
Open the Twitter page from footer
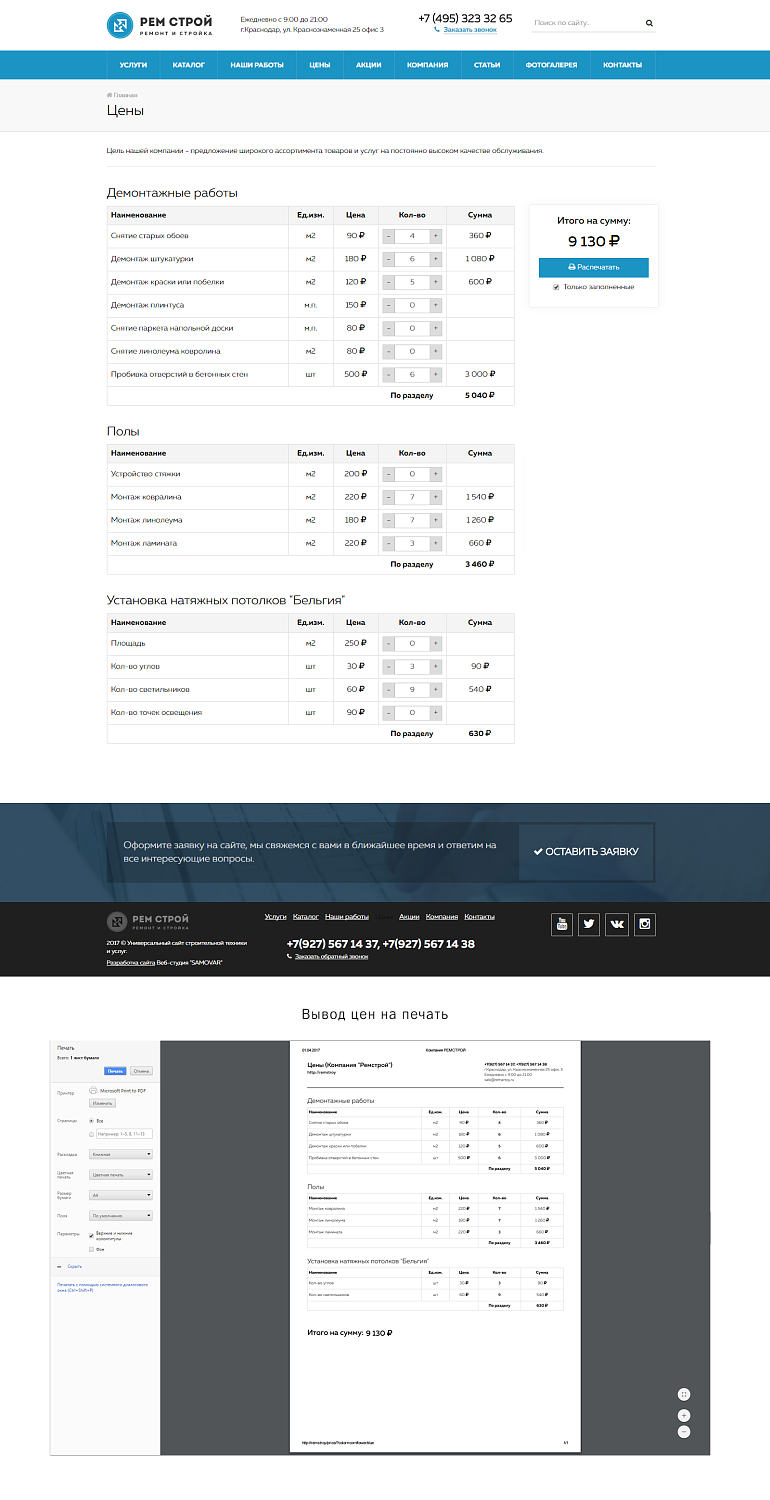(590, 924)
